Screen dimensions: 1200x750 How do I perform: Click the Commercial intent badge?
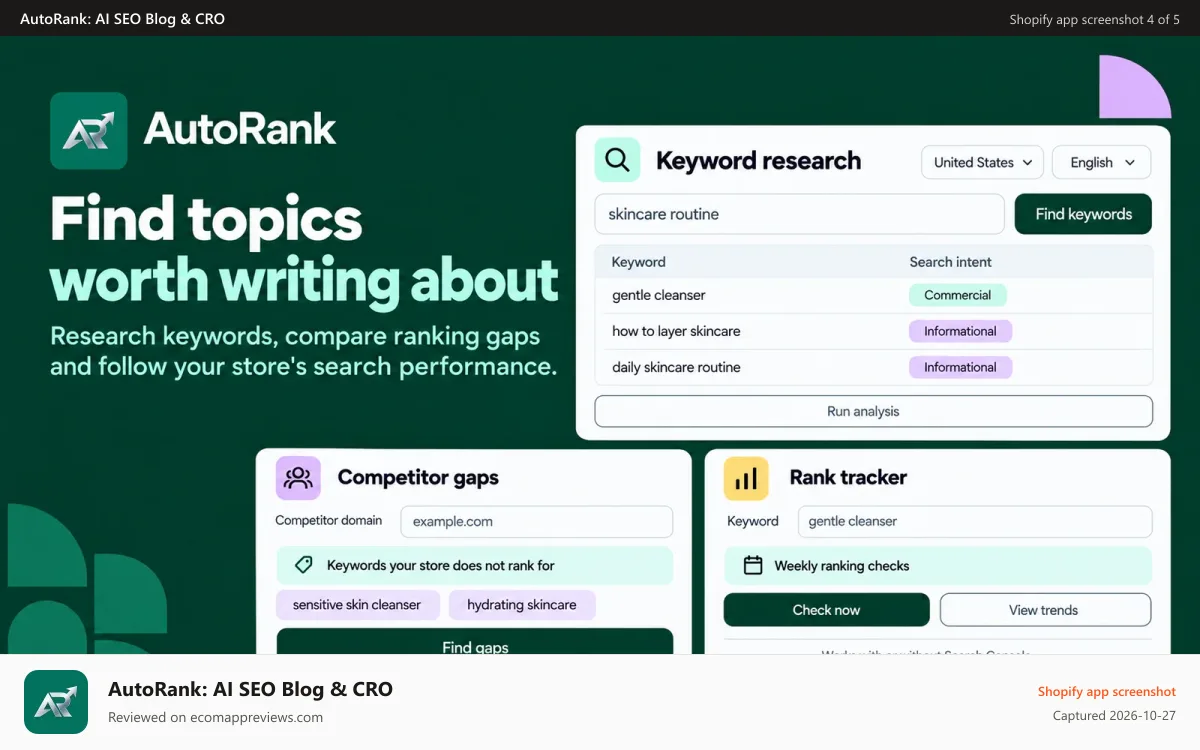(958, 295)
